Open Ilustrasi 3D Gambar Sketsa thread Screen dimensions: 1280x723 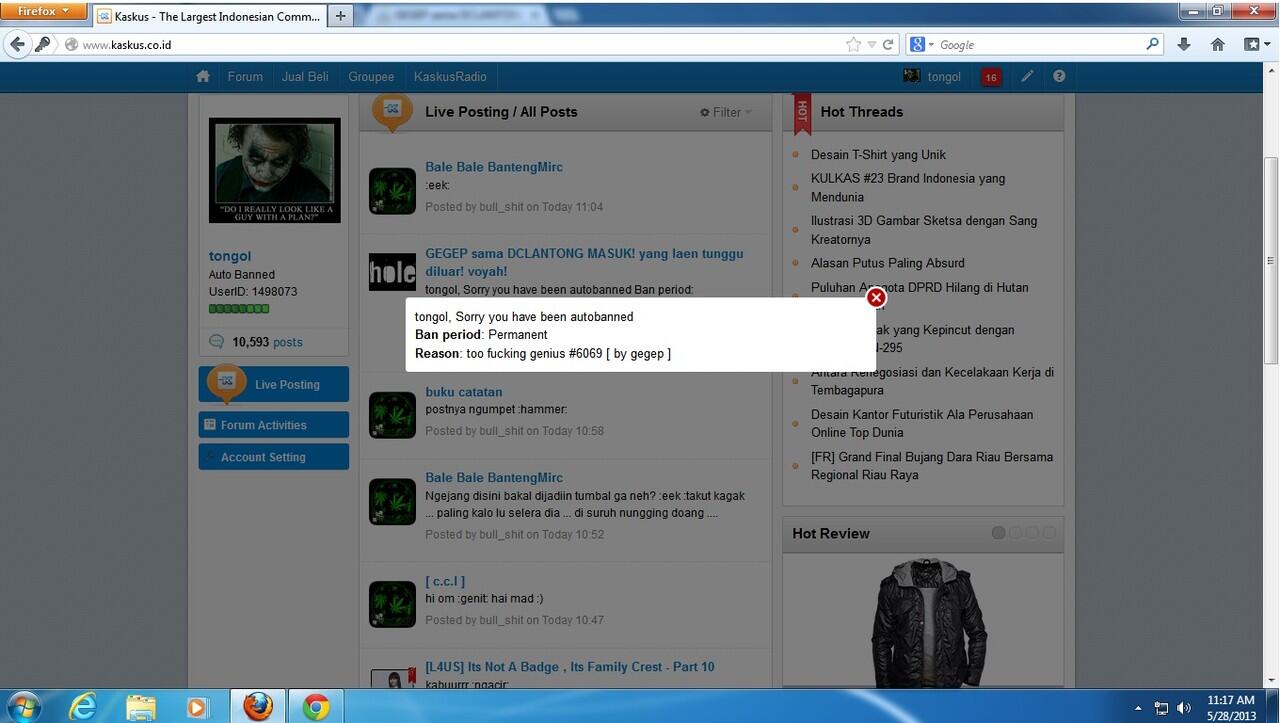pos(924,230)
